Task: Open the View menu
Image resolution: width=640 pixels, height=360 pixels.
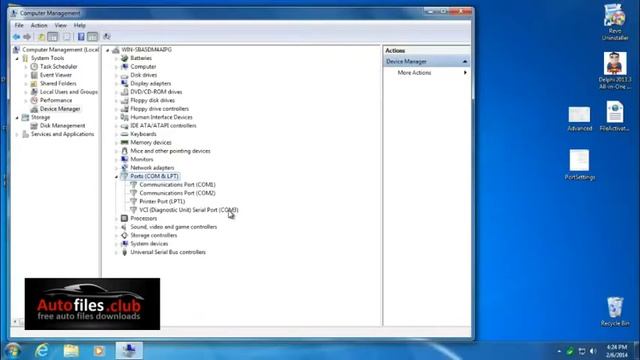Action: tap(60, 25)
